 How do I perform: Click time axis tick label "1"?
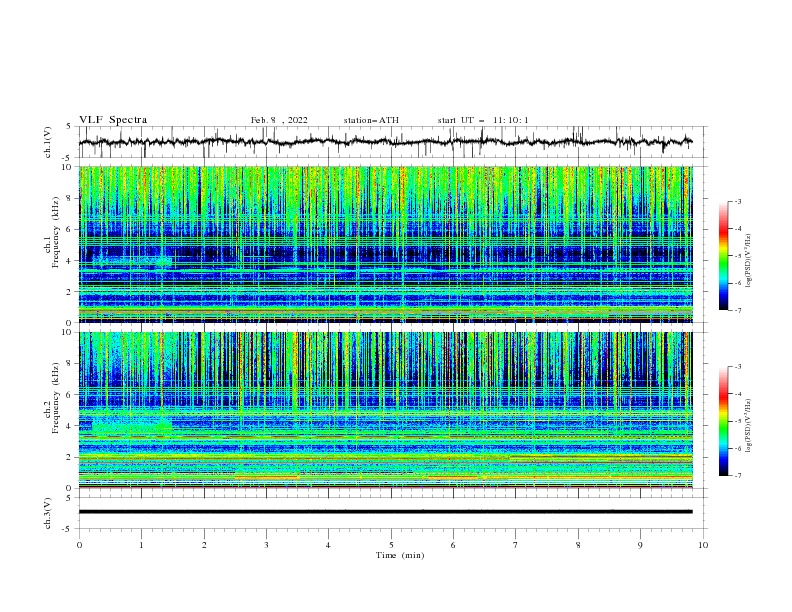pyautogui.click(x=141, y=545)
